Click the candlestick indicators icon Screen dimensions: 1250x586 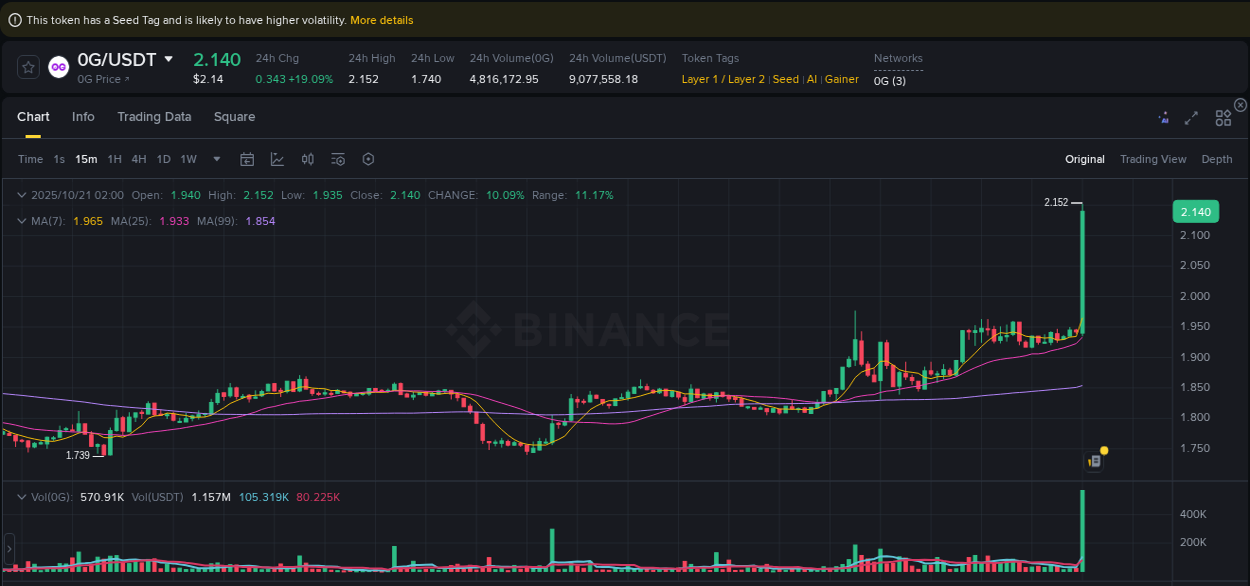(307, 158)
